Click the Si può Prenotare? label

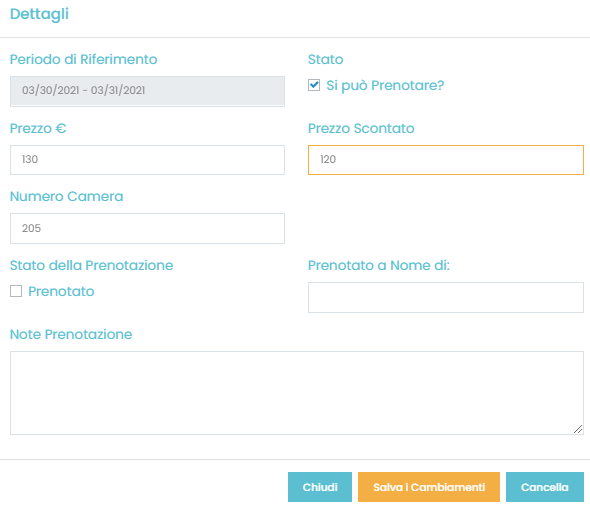(x=385, y=85)
